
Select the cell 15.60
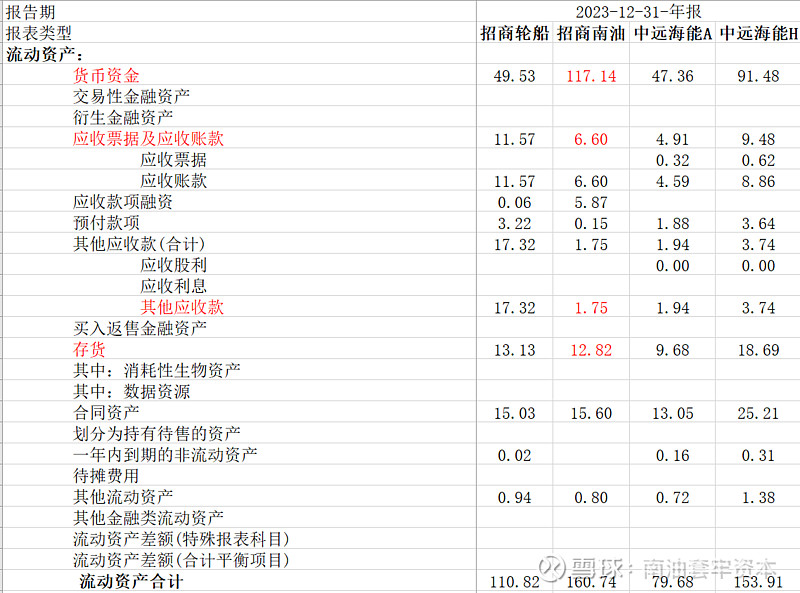[x=591, y=413]
